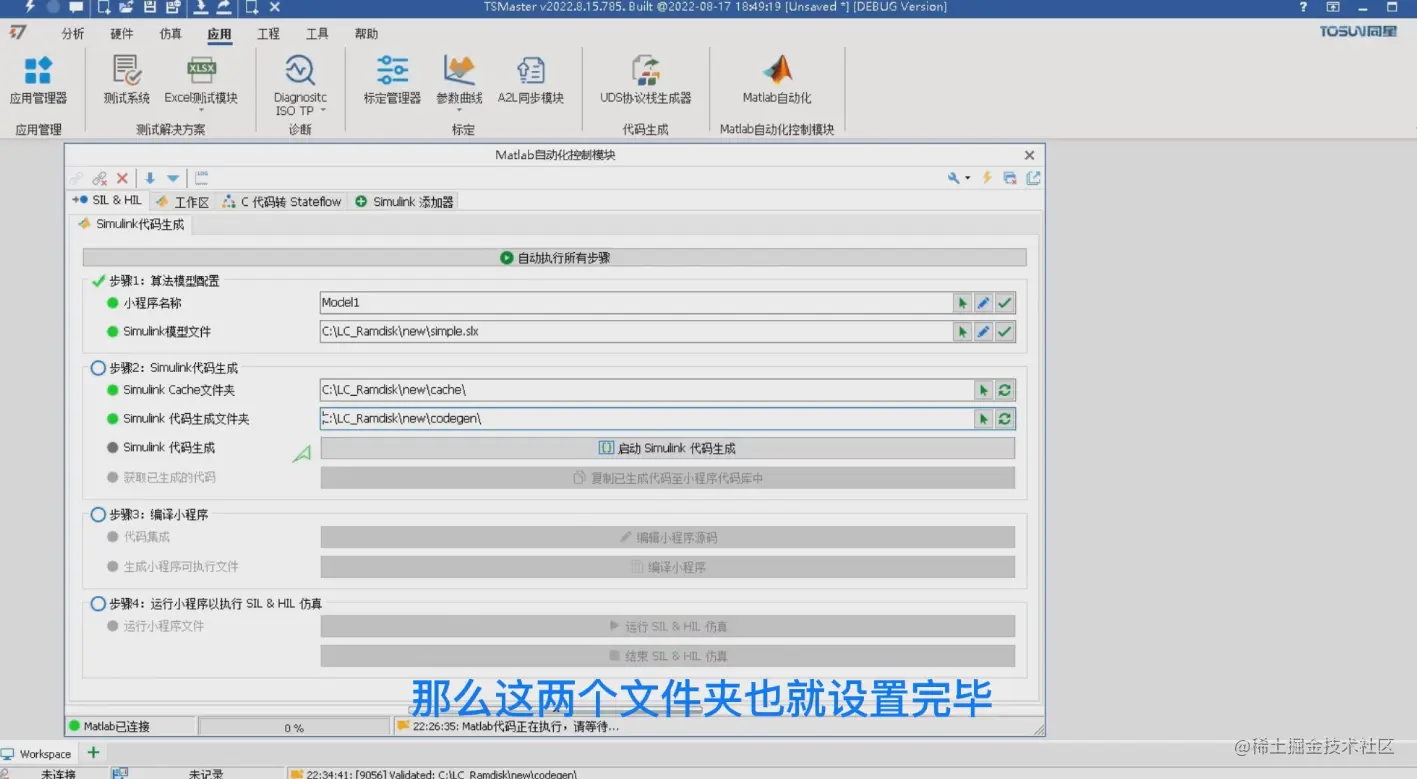Click the pop-out window icon in module toolbar

point(1033,178)
